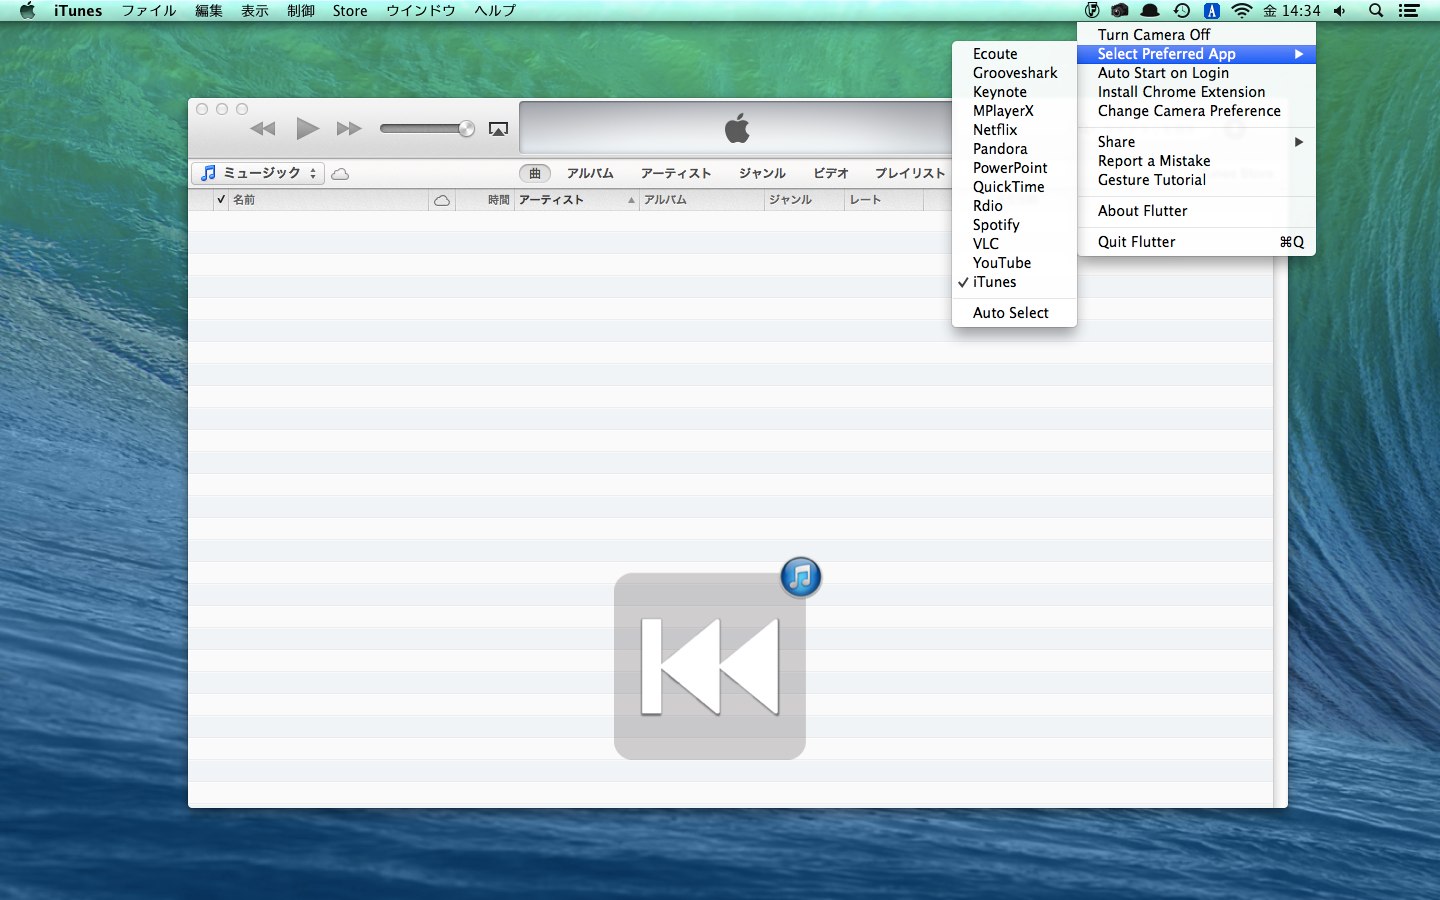Open the 編集 menu
This screenshot has width=1440, height=900.
coord(208,11)
